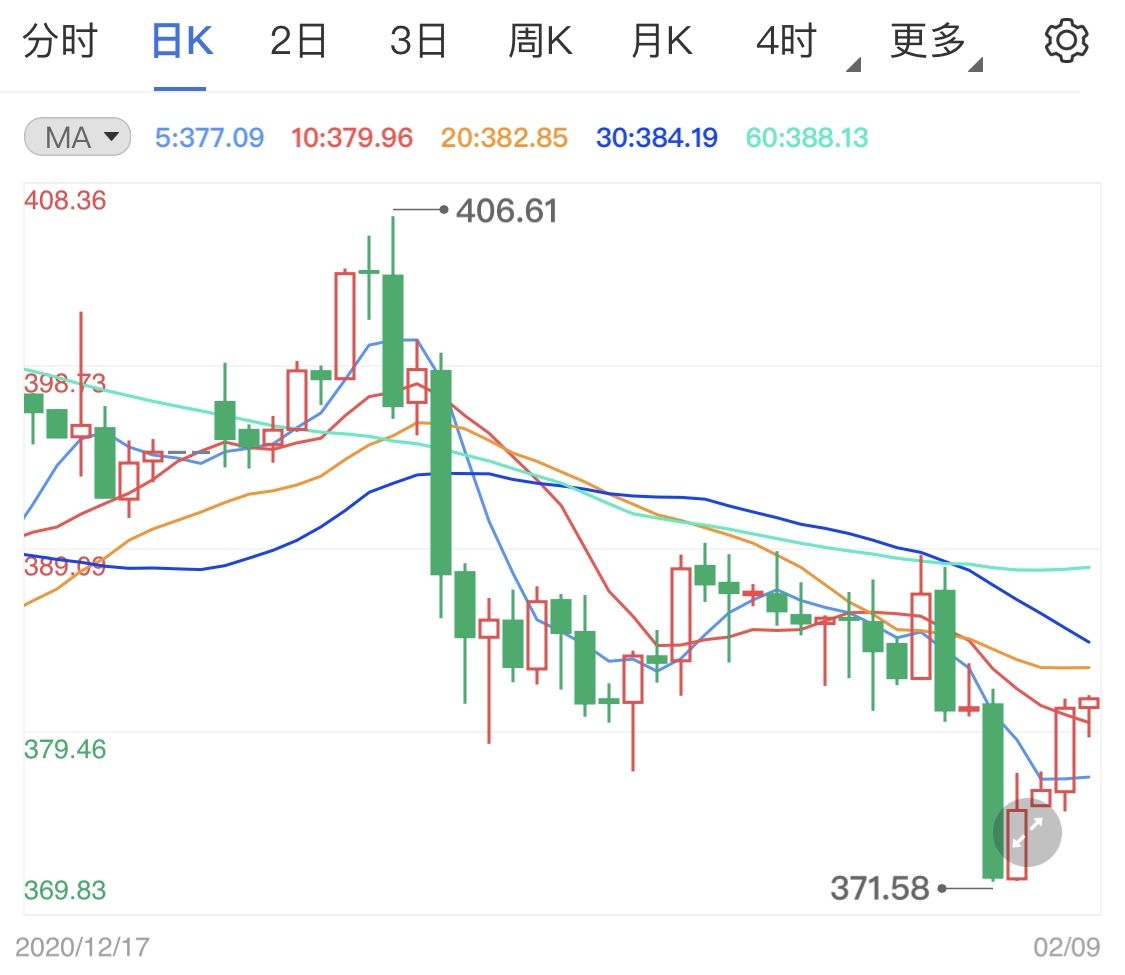The image size is (1125, 975).
Task: Open the 2日 two-day chart view
Action: (296, 40)
